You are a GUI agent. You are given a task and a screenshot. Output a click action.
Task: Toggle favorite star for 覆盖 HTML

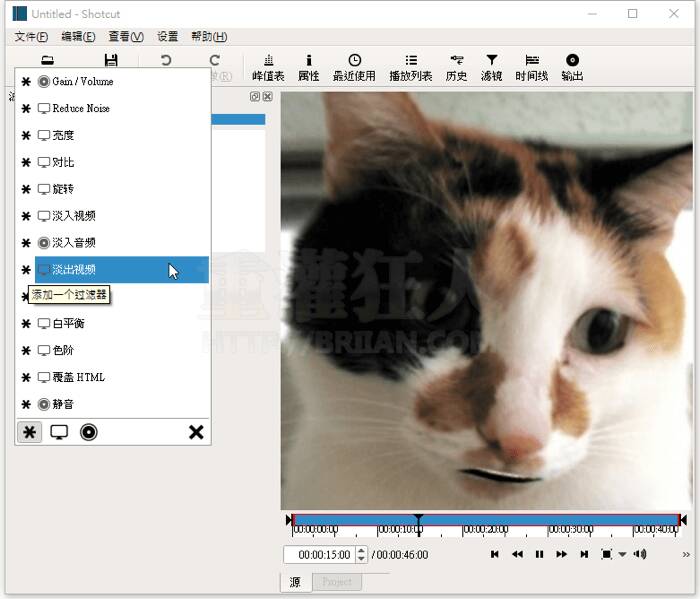(x=26, y=377)
